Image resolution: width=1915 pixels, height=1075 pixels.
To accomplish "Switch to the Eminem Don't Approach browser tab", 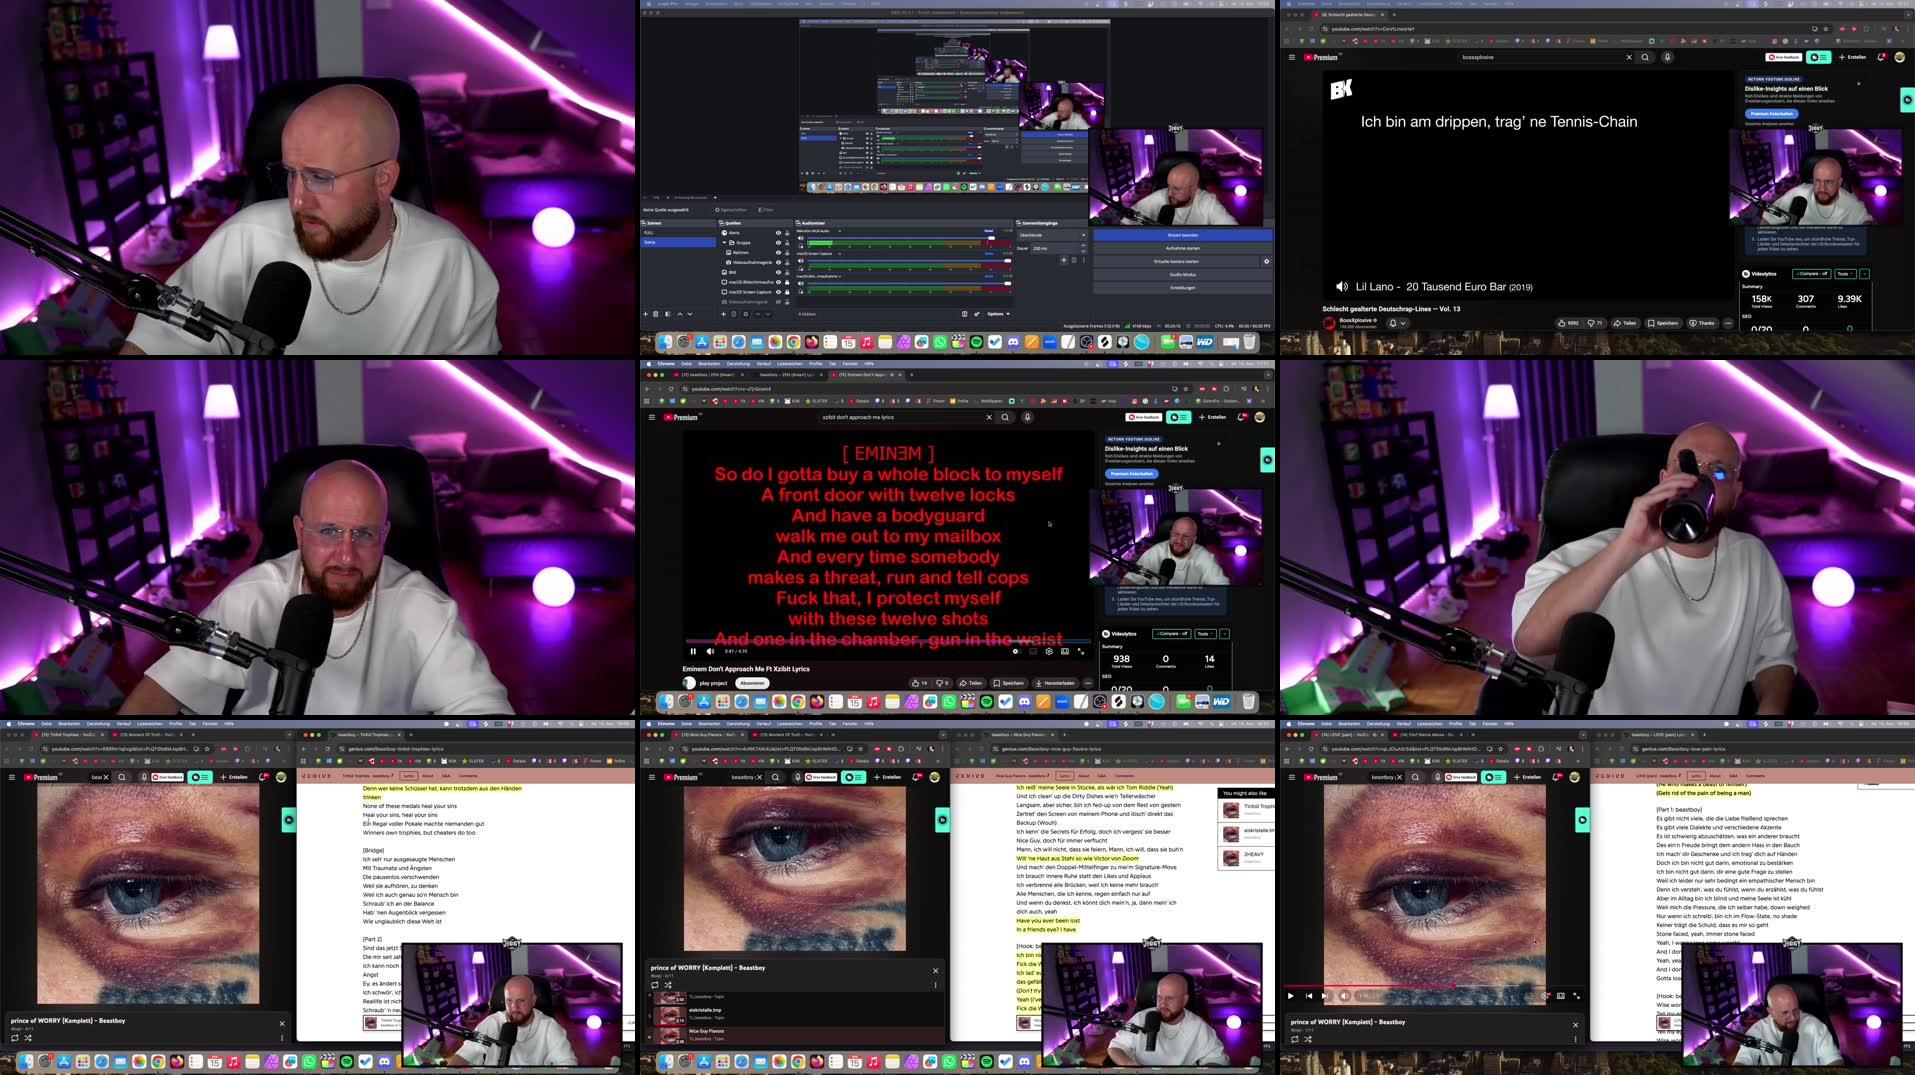I will [x=865, y=375].
